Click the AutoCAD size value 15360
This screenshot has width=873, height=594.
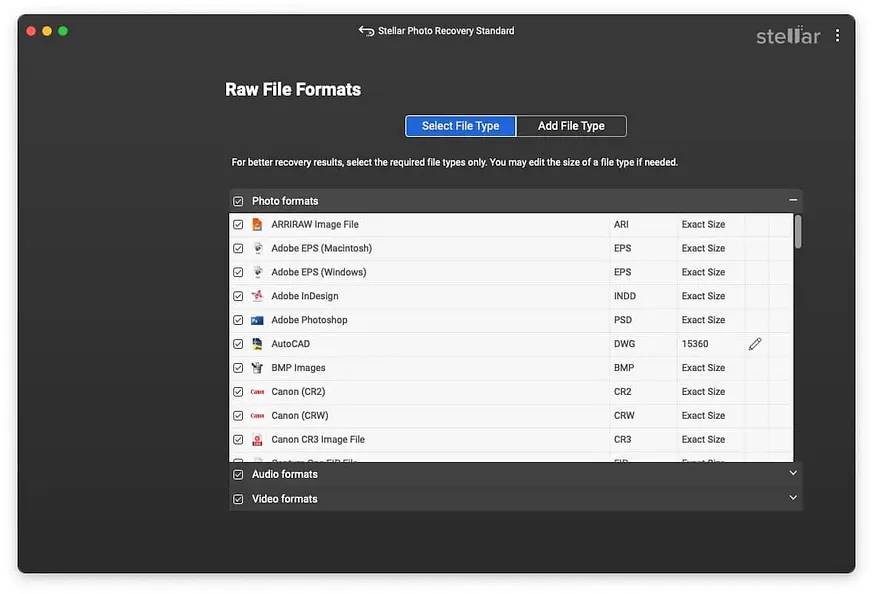click(x=695, y=344)
